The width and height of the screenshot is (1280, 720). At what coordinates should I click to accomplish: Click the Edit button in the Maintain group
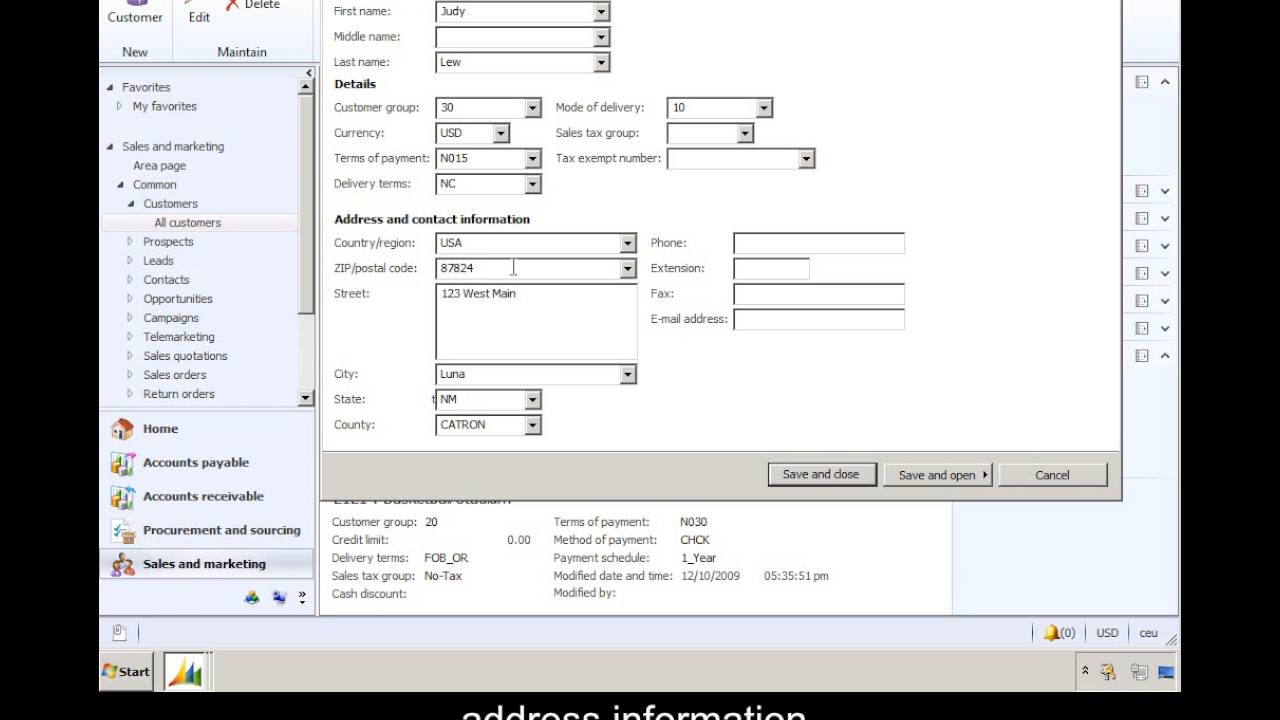tap(199, 12)
